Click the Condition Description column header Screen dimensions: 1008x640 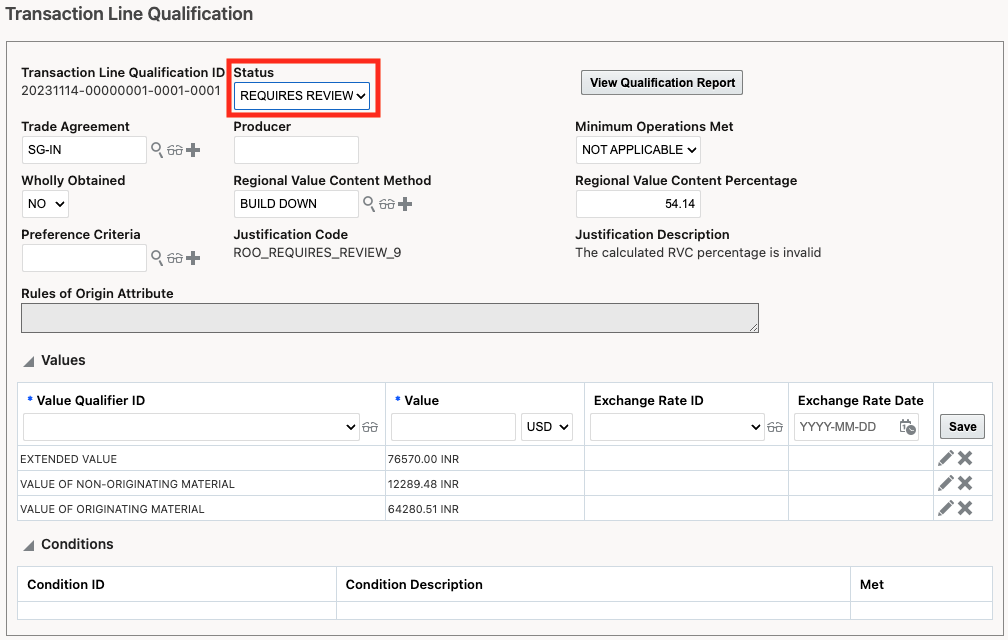(414, 584)
